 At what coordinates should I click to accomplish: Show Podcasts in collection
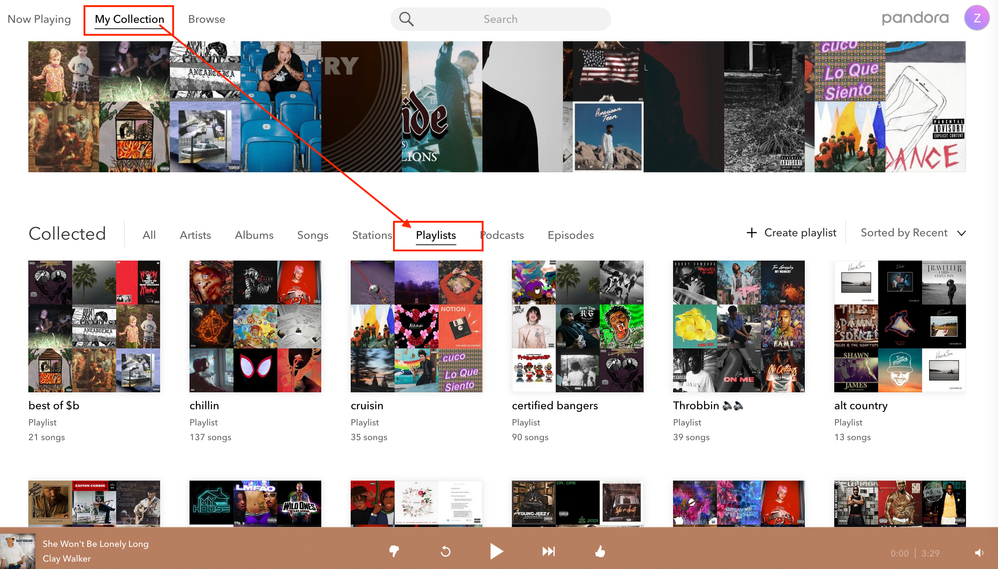pyautogui.click(x=502, y=235)
